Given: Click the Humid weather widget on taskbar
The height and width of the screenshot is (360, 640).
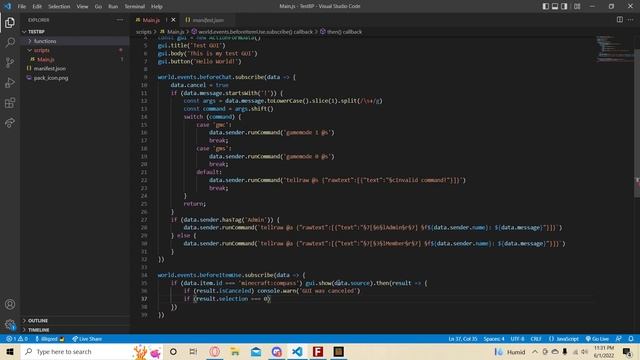Looking at the screenshot, I should pyautogui.click(x=510, y=351).
